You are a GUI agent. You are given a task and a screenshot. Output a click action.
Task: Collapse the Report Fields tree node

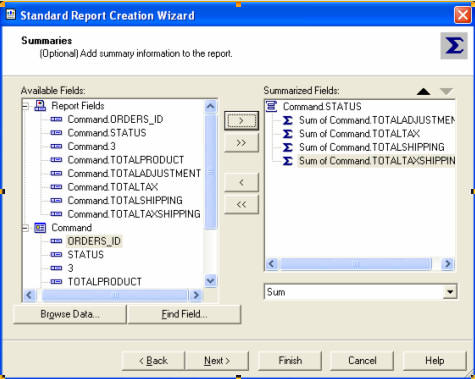coord(25,106)
